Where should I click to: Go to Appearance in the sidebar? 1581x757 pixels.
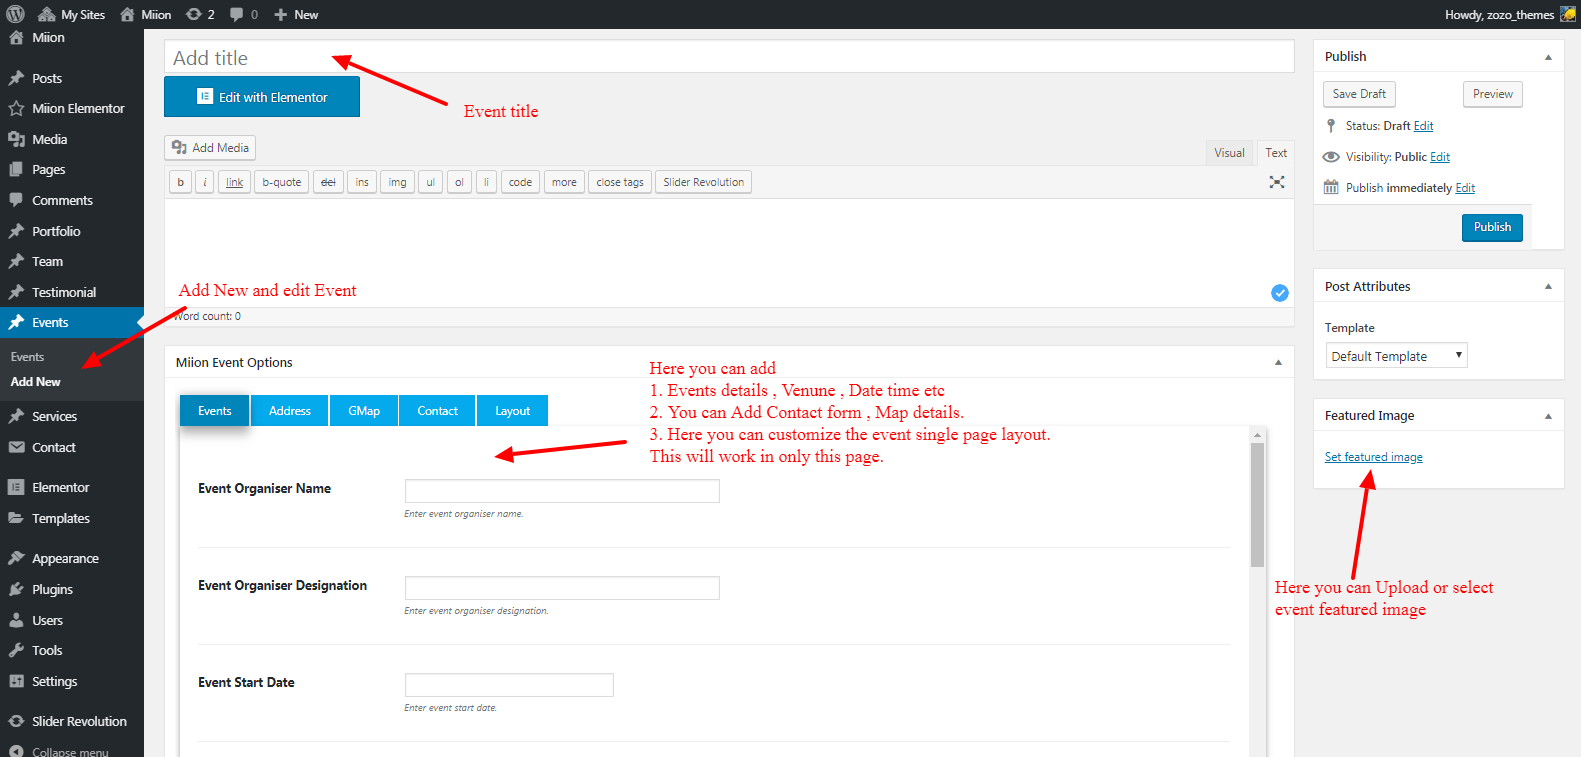tap(65, 558)
